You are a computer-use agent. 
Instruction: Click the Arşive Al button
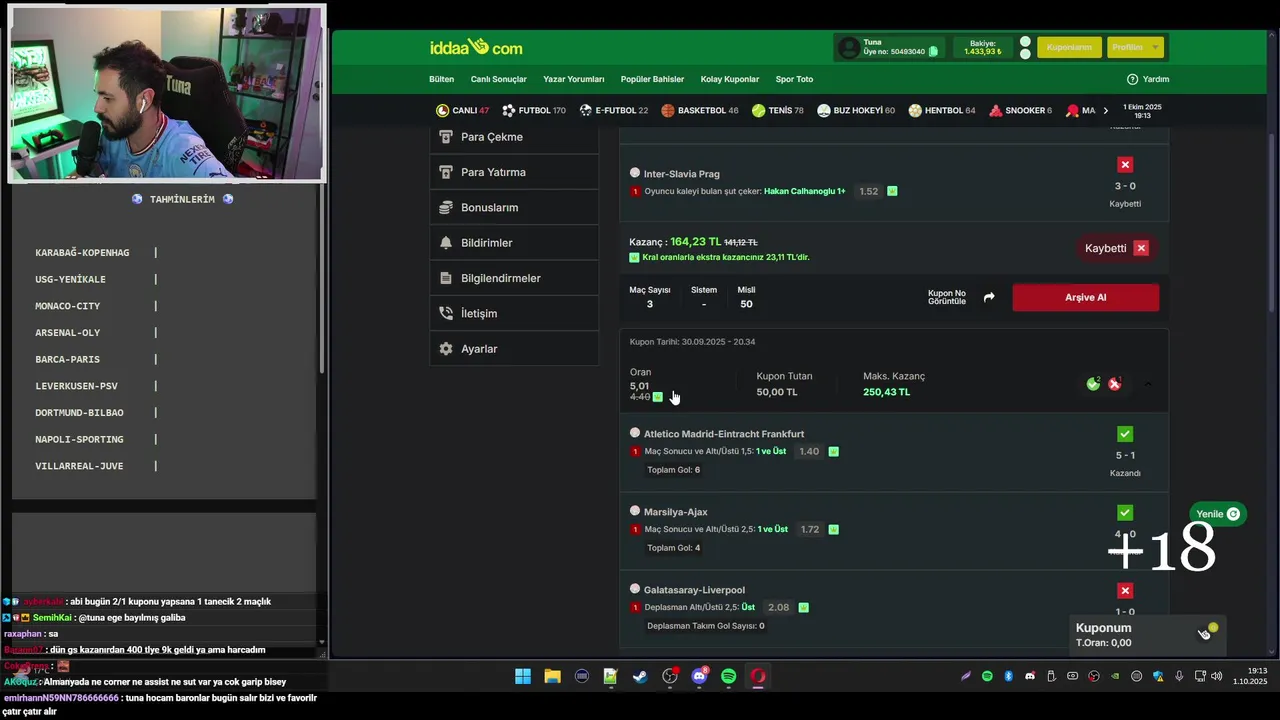coord(1086,297)
